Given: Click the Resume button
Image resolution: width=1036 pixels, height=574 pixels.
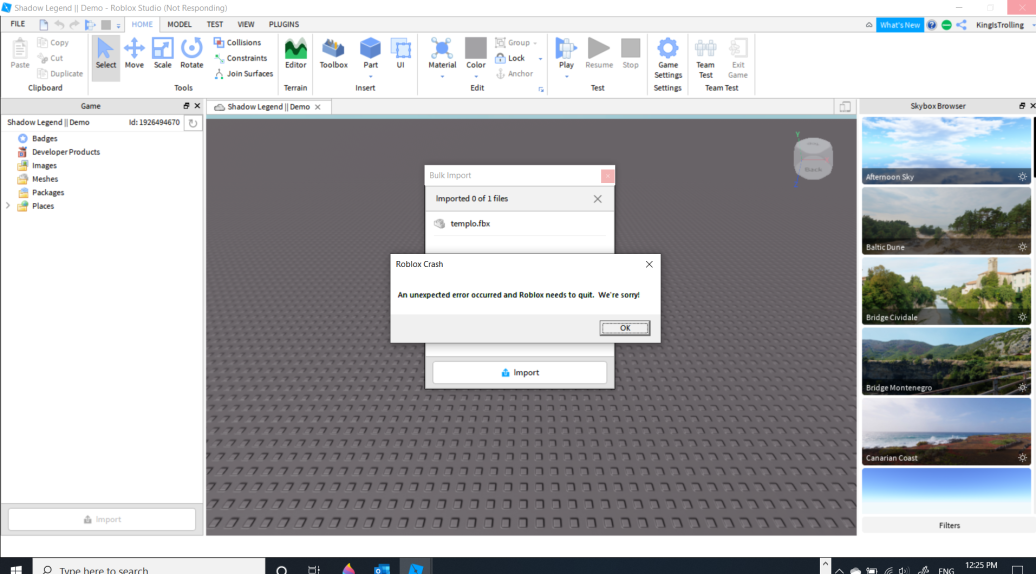Looking at the screenshot, I should click(599, 54).
